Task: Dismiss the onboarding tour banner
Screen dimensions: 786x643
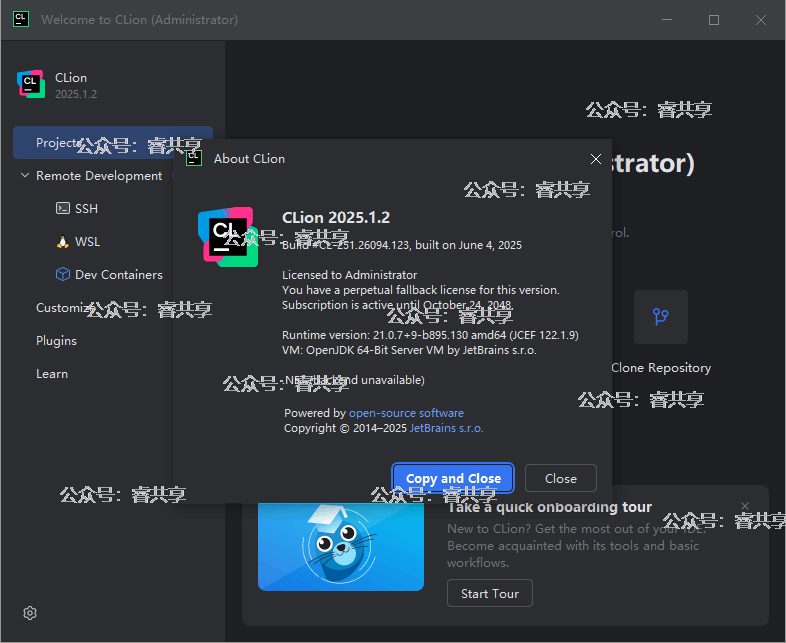Action: pos(745,506)
